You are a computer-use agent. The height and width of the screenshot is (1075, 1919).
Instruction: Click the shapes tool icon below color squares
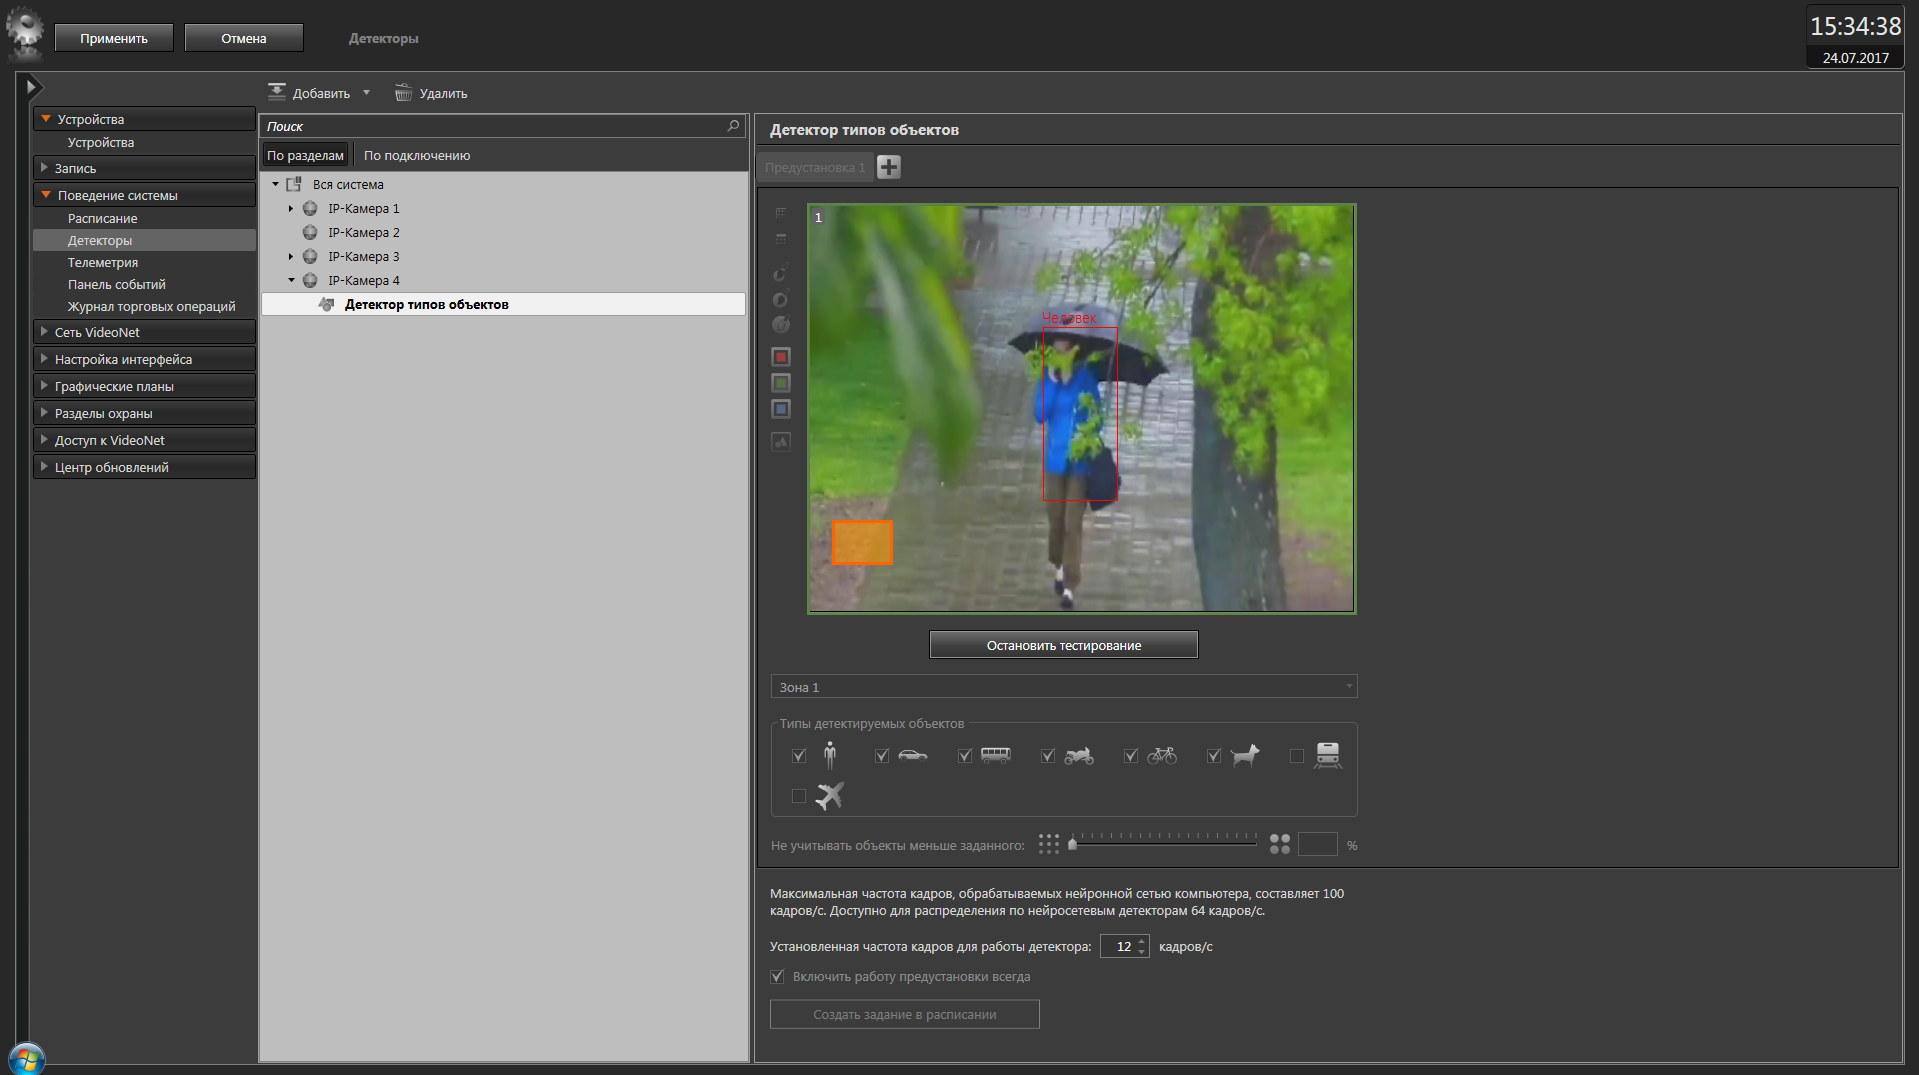coord(781,441)
